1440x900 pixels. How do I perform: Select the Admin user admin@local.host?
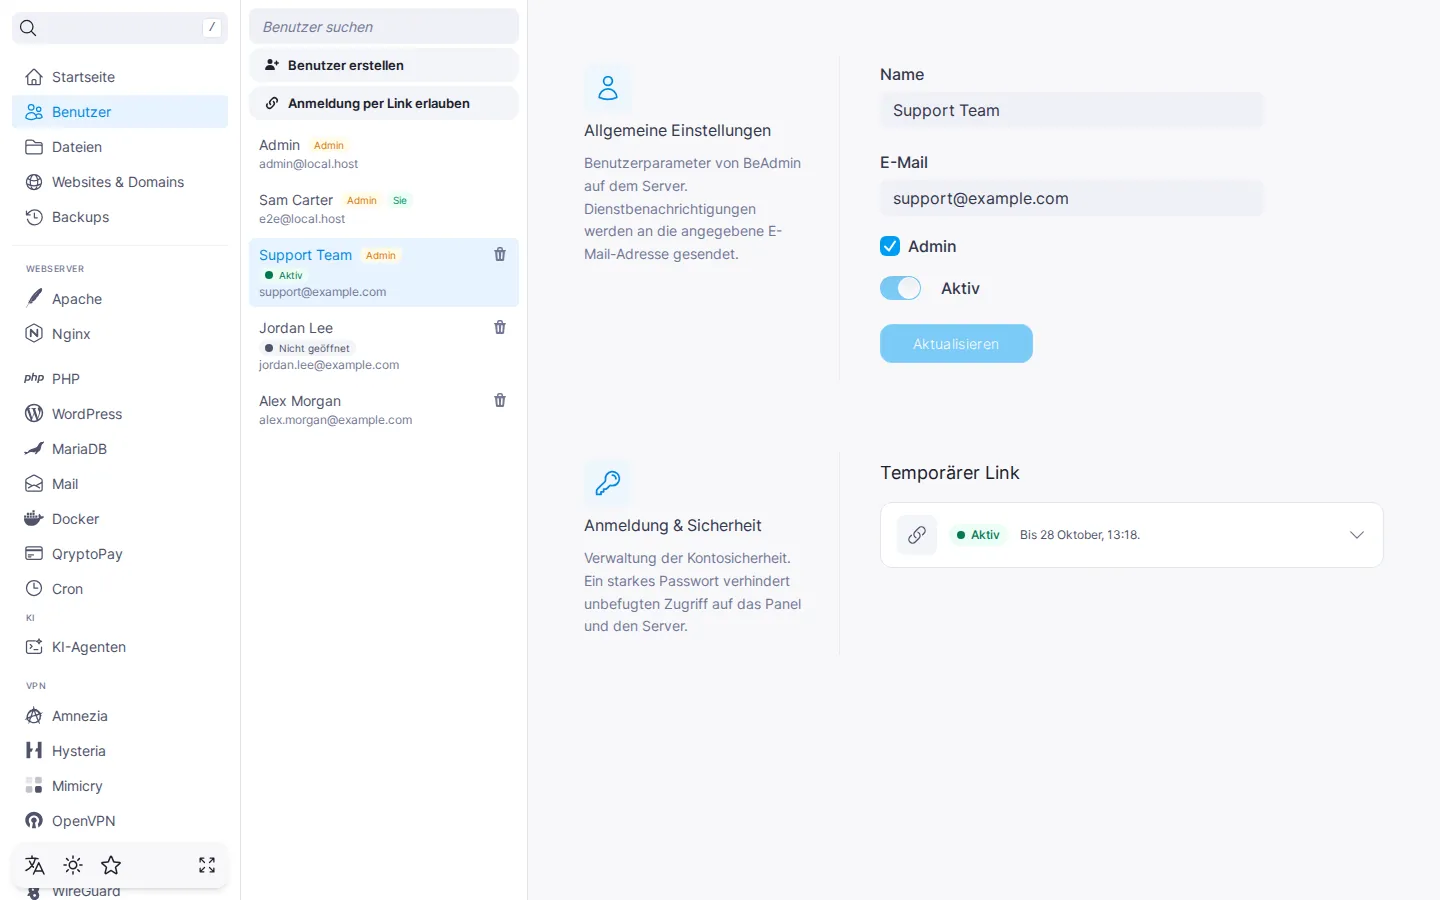pos(384,154)
